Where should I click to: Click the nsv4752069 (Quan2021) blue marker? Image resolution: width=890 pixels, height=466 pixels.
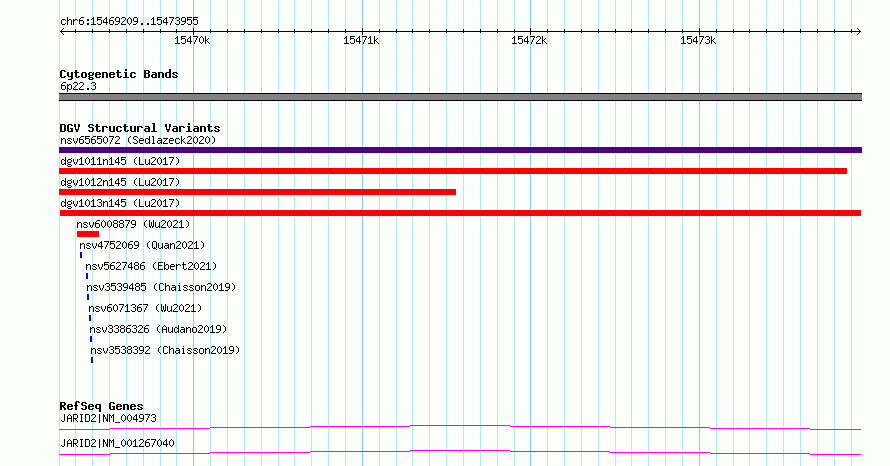[81, 255]
